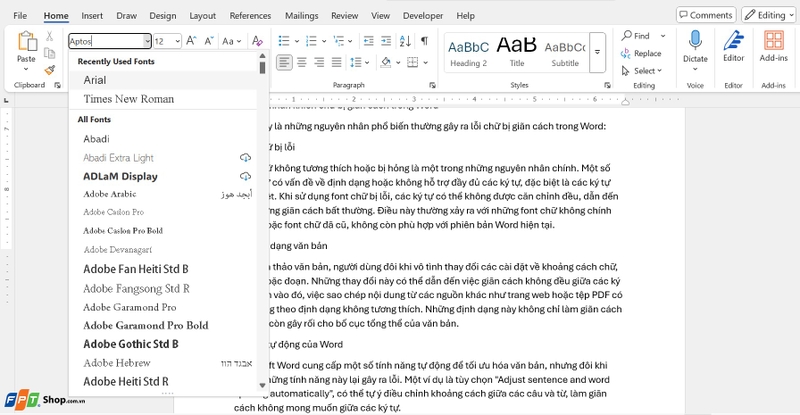Screen dimensions: 800x415
Task: Expand Paste options arrow
Action: tap(26, 69)
